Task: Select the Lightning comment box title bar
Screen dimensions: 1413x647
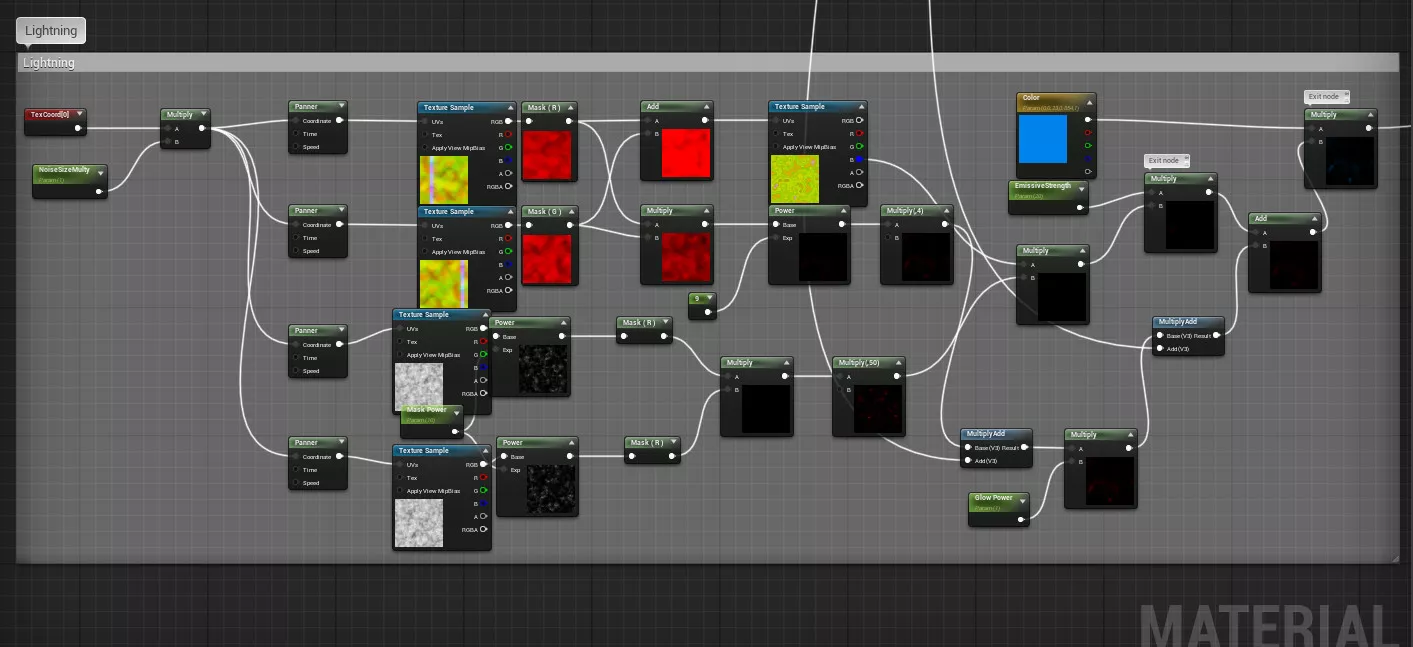Action: pos(700,63)
